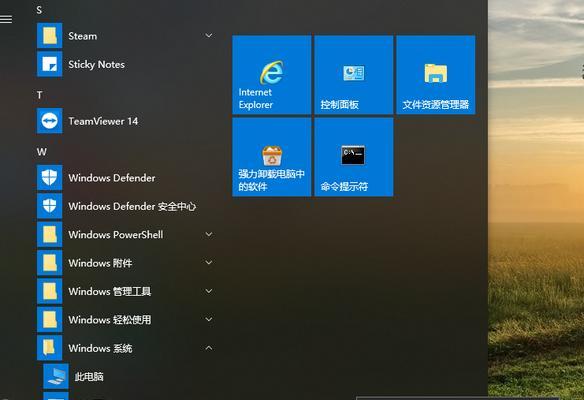Click the Windows 管理工具 folder icon
This screenshot has width=584, height=400.
[x=50, y=291]
